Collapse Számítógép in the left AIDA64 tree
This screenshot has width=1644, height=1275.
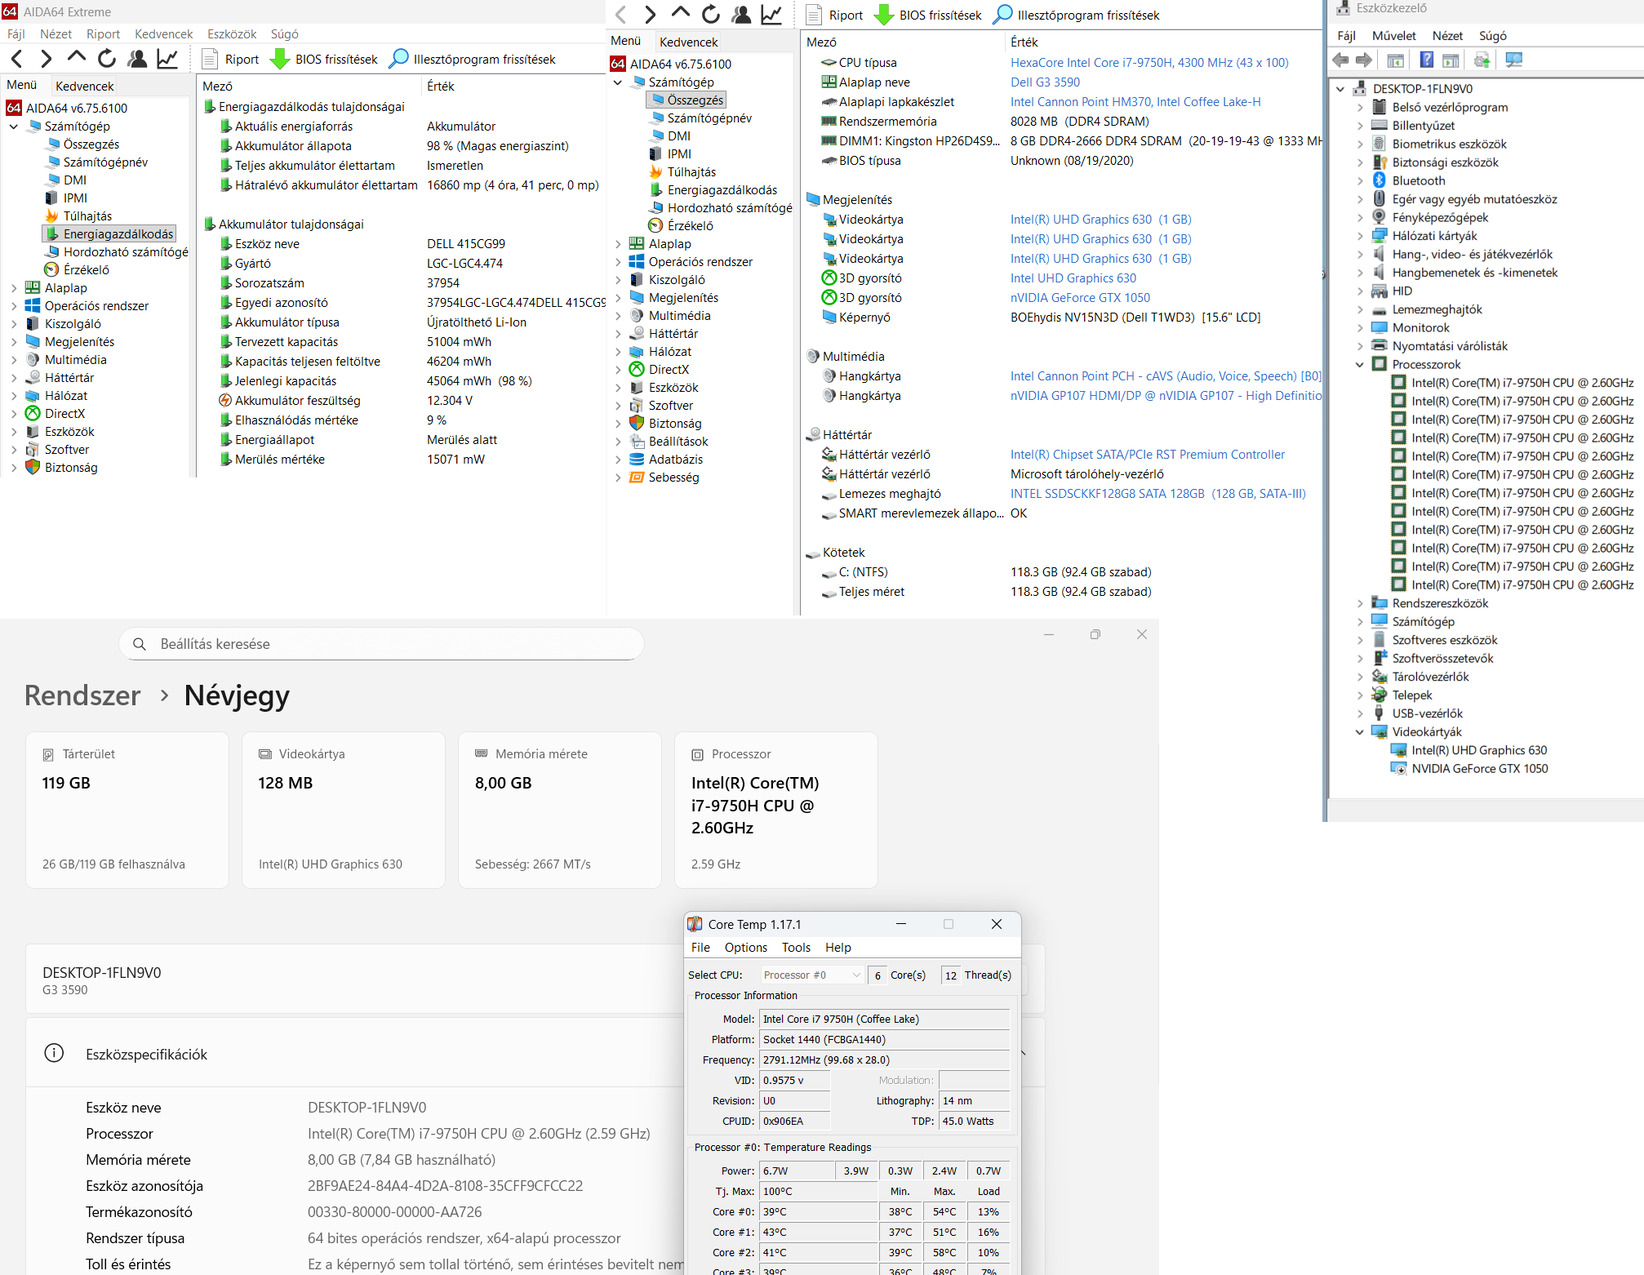(x=13, y=126)
